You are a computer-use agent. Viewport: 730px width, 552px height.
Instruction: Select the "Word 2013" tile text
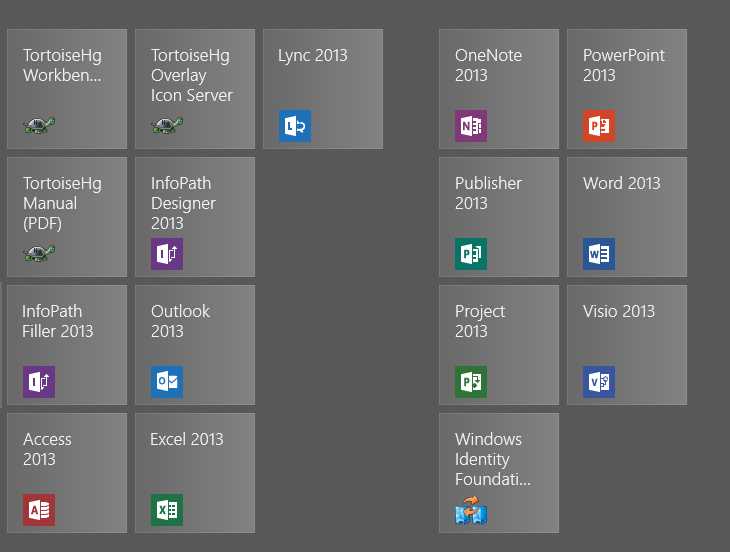click(622, 183)
